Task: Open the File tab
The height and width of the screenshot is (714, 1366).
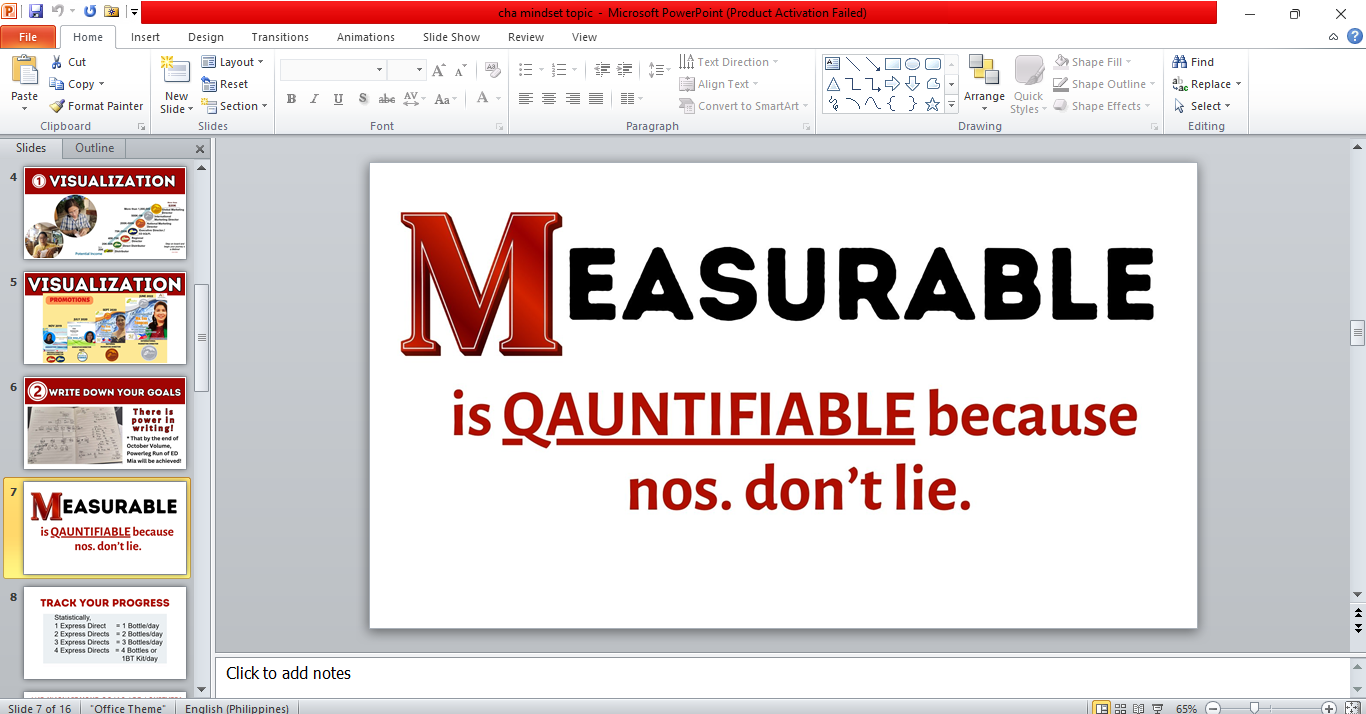Action: 28,37
